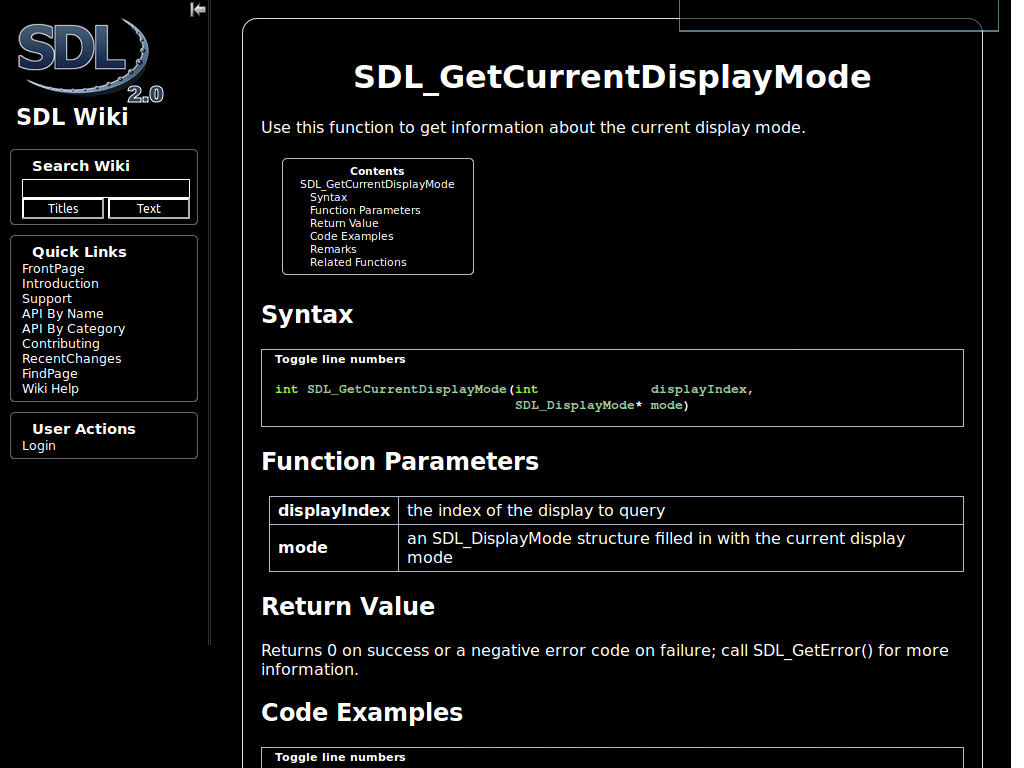The image size is (1024, 768).
Task: Click Login under User Actions
Action: [x=38, y=445]
